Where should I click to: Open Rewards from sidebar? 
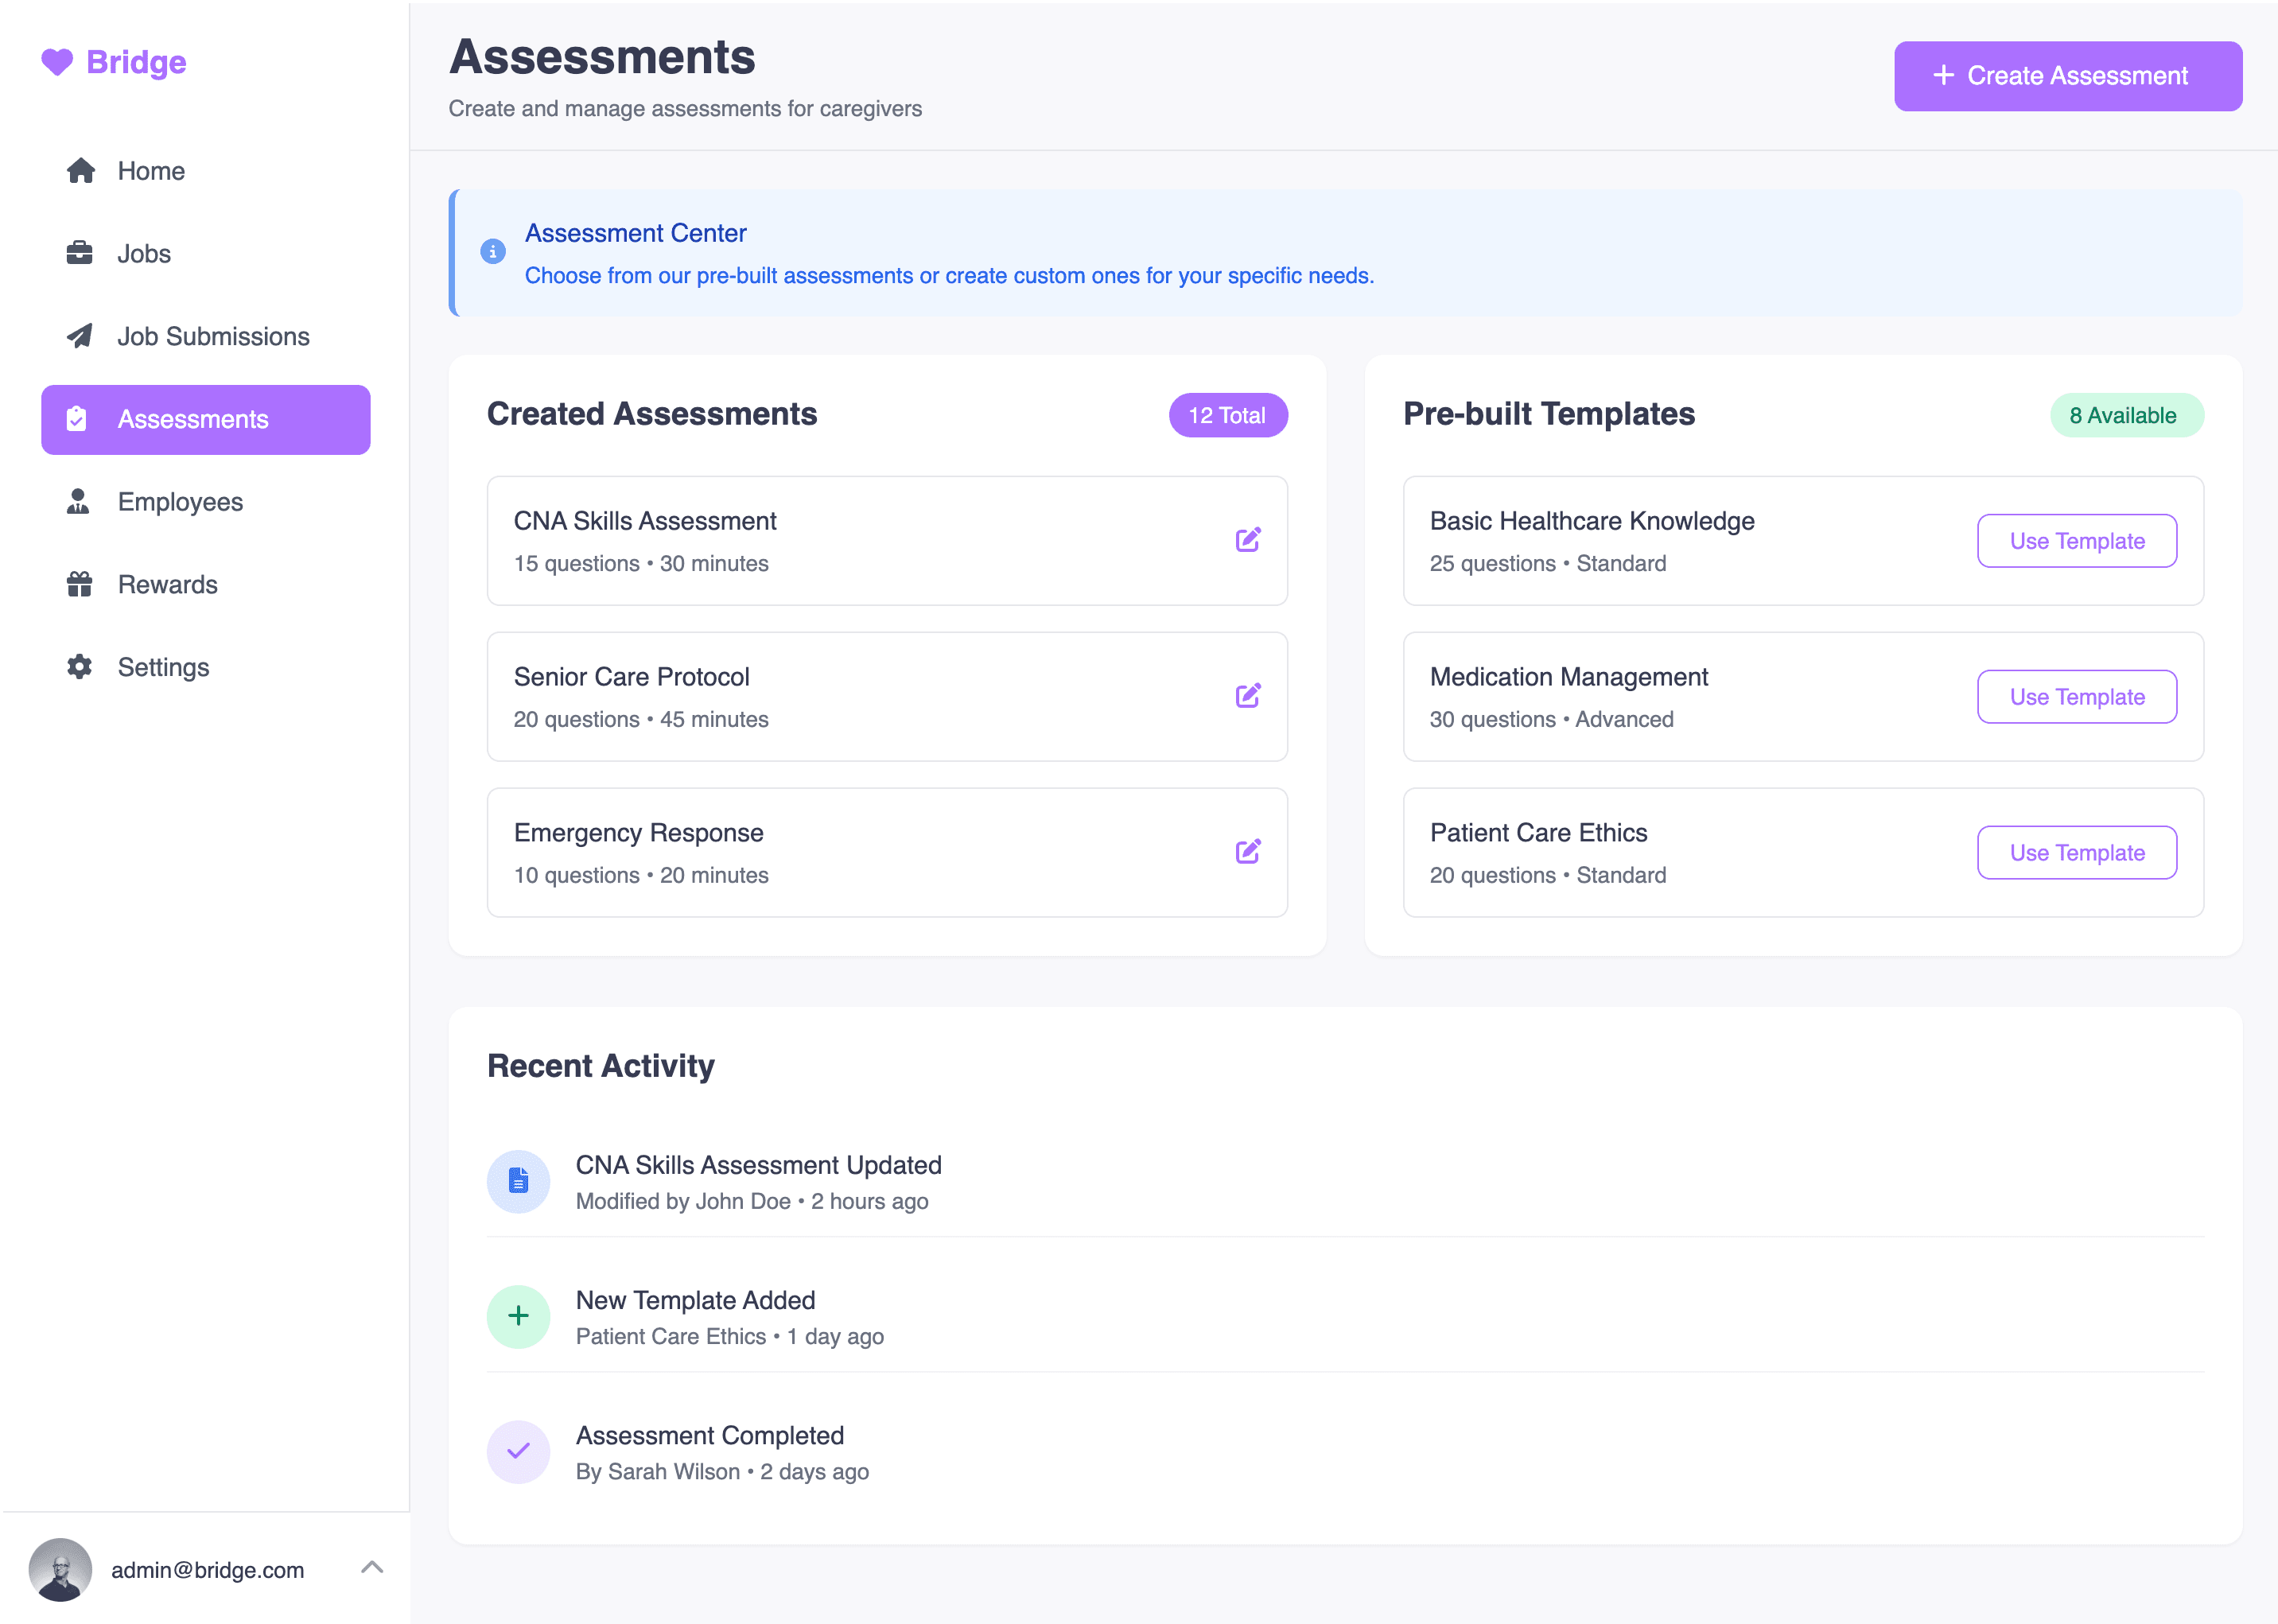[x=167, y=585]
